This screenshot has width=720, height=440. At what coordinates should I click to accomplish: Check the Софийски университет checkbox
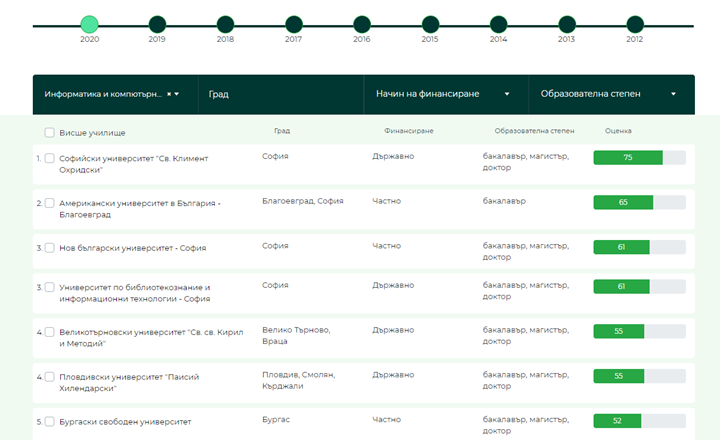pyautogui.click(x=50, y=158)
